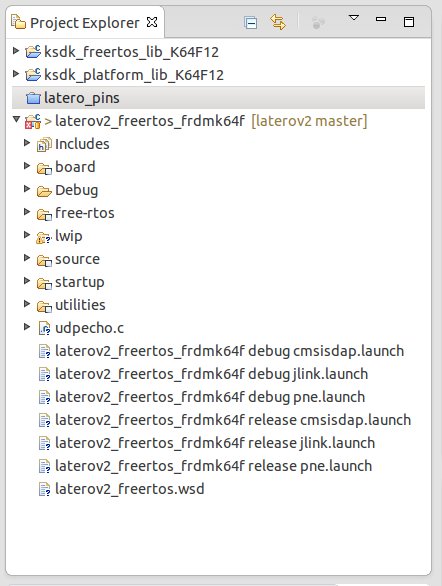442x586 pixels.
Task: Click the Project Explorer tab icon
Action: point(18,22)
